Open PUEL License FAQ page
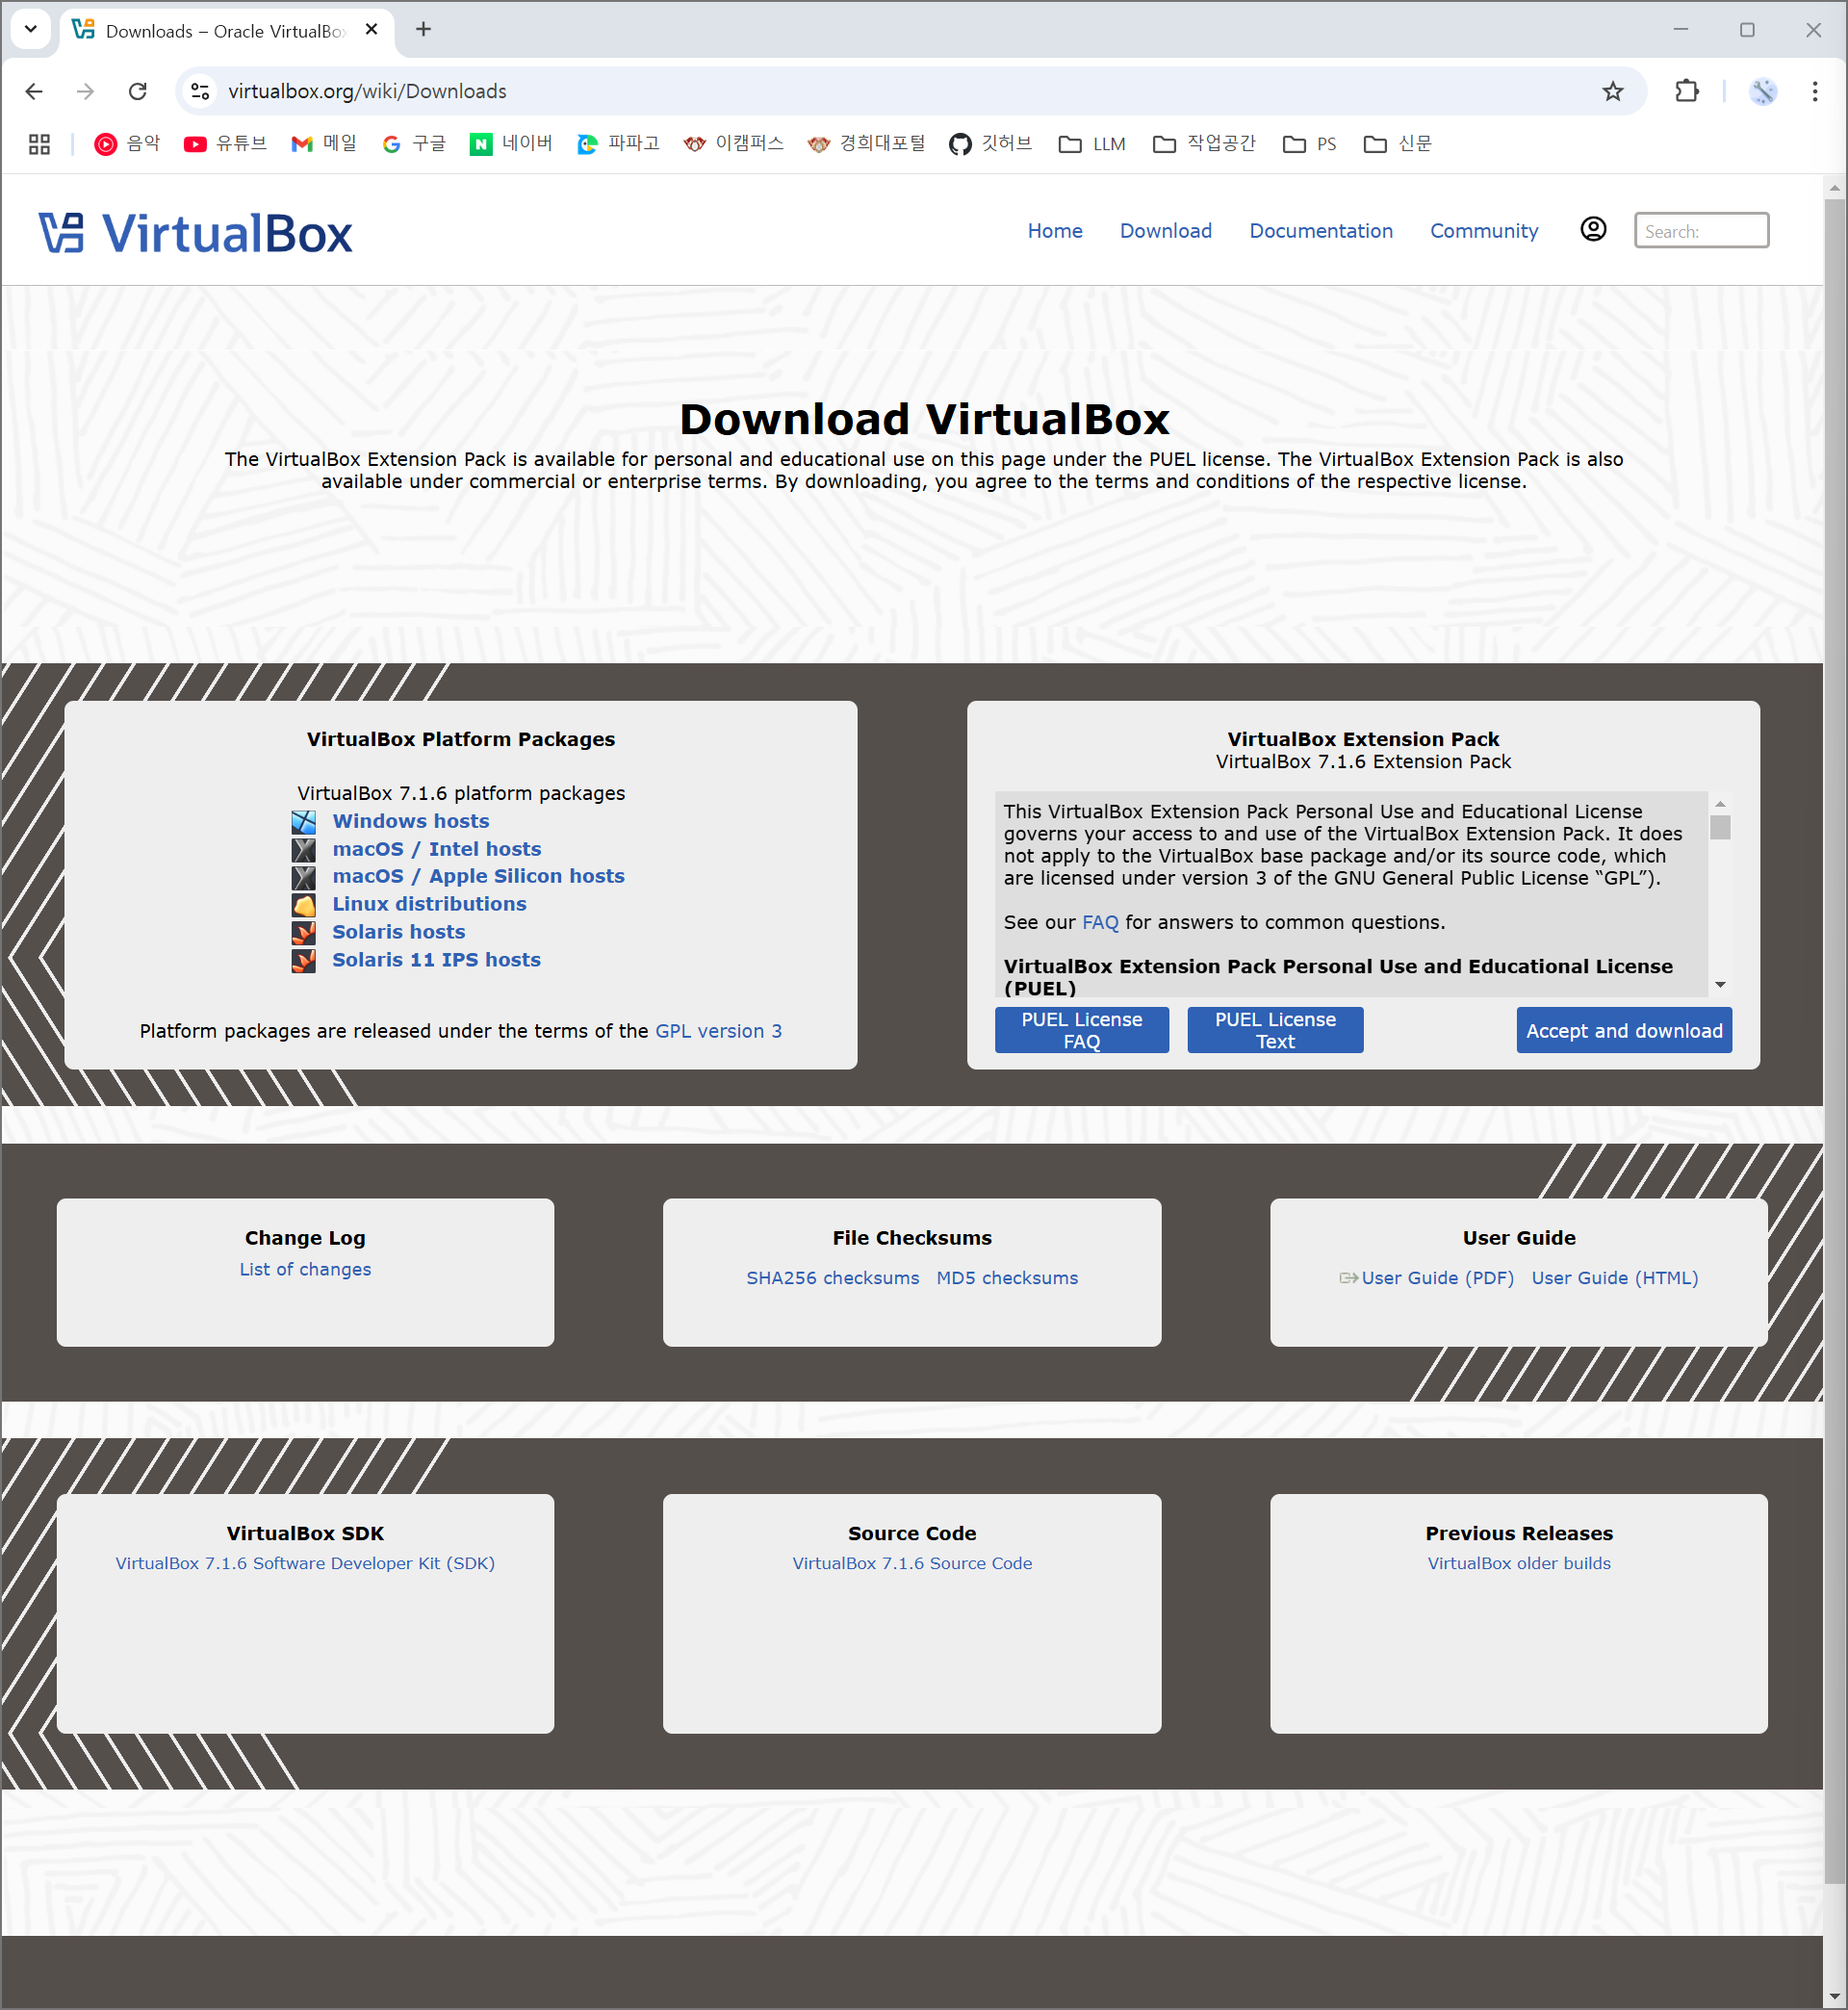Viewport: 1848px width, 2010px height. tap(1082, 1029)
